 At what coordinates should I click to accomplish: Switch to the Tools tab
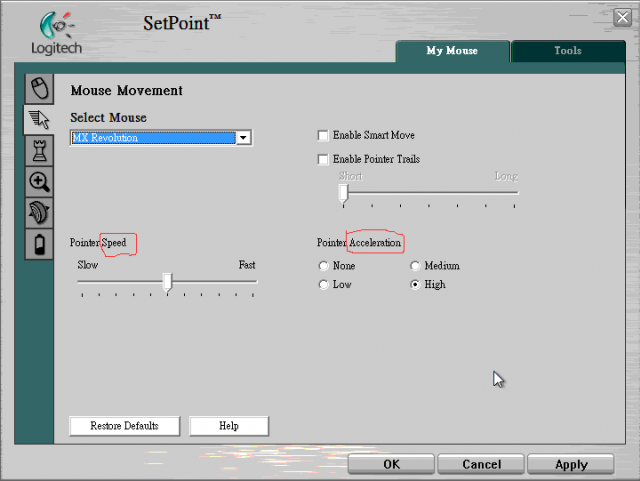[x=568, y=51]
